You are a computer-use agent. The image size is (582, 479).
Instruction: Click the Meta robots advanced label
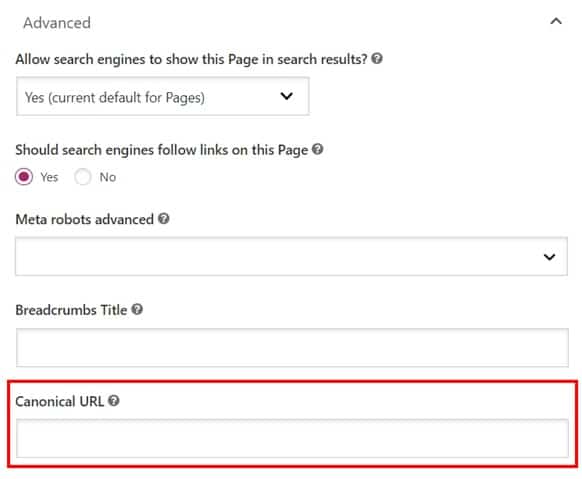point(85,220)
